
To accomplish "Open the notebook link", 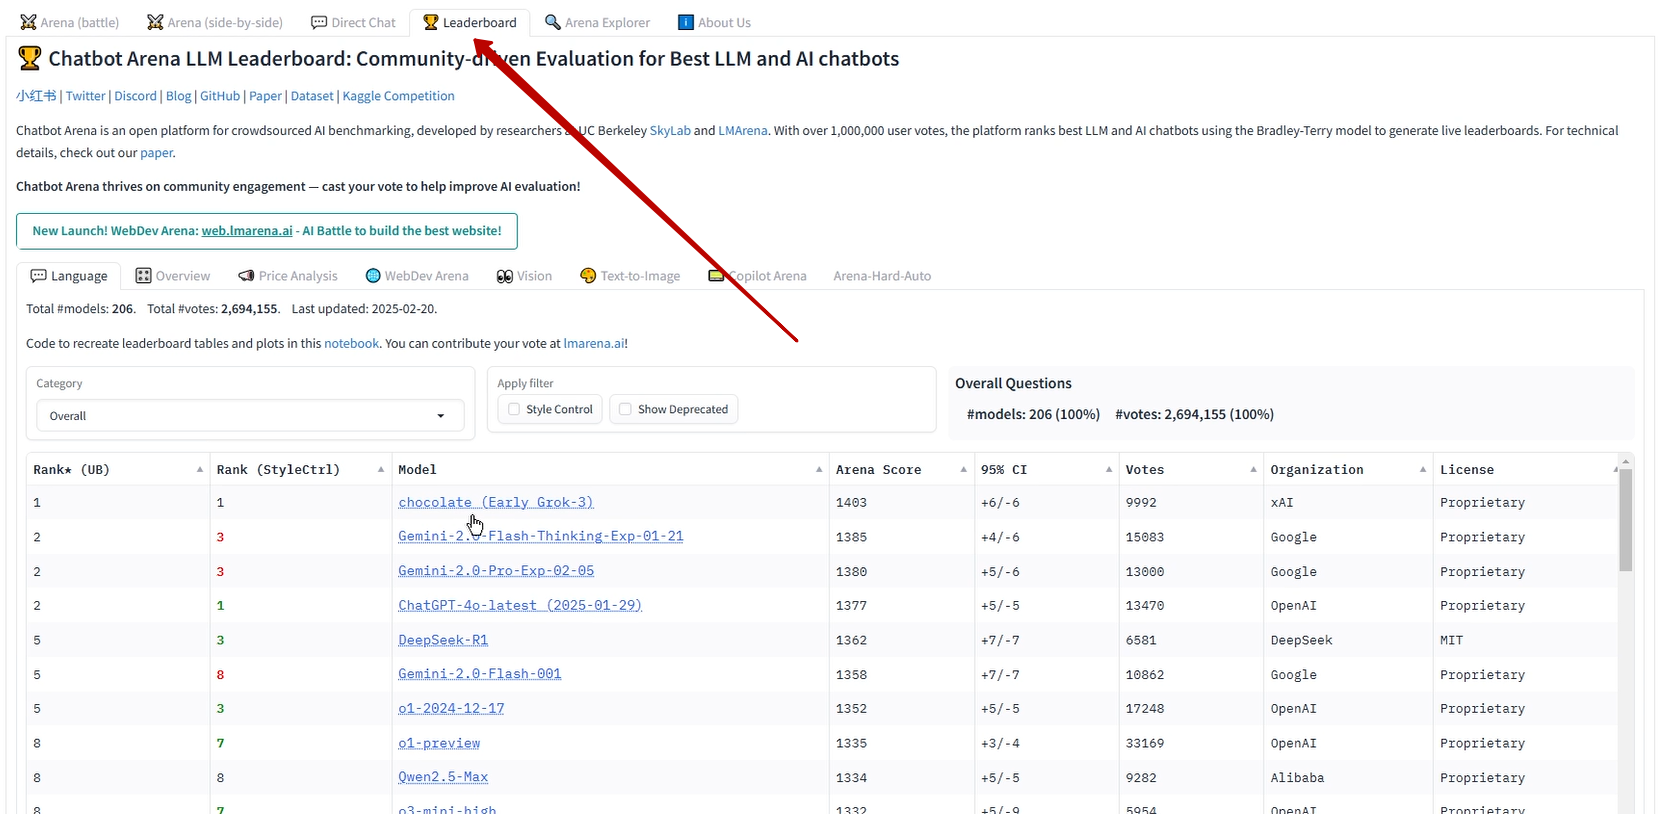I will coord(351,343).
